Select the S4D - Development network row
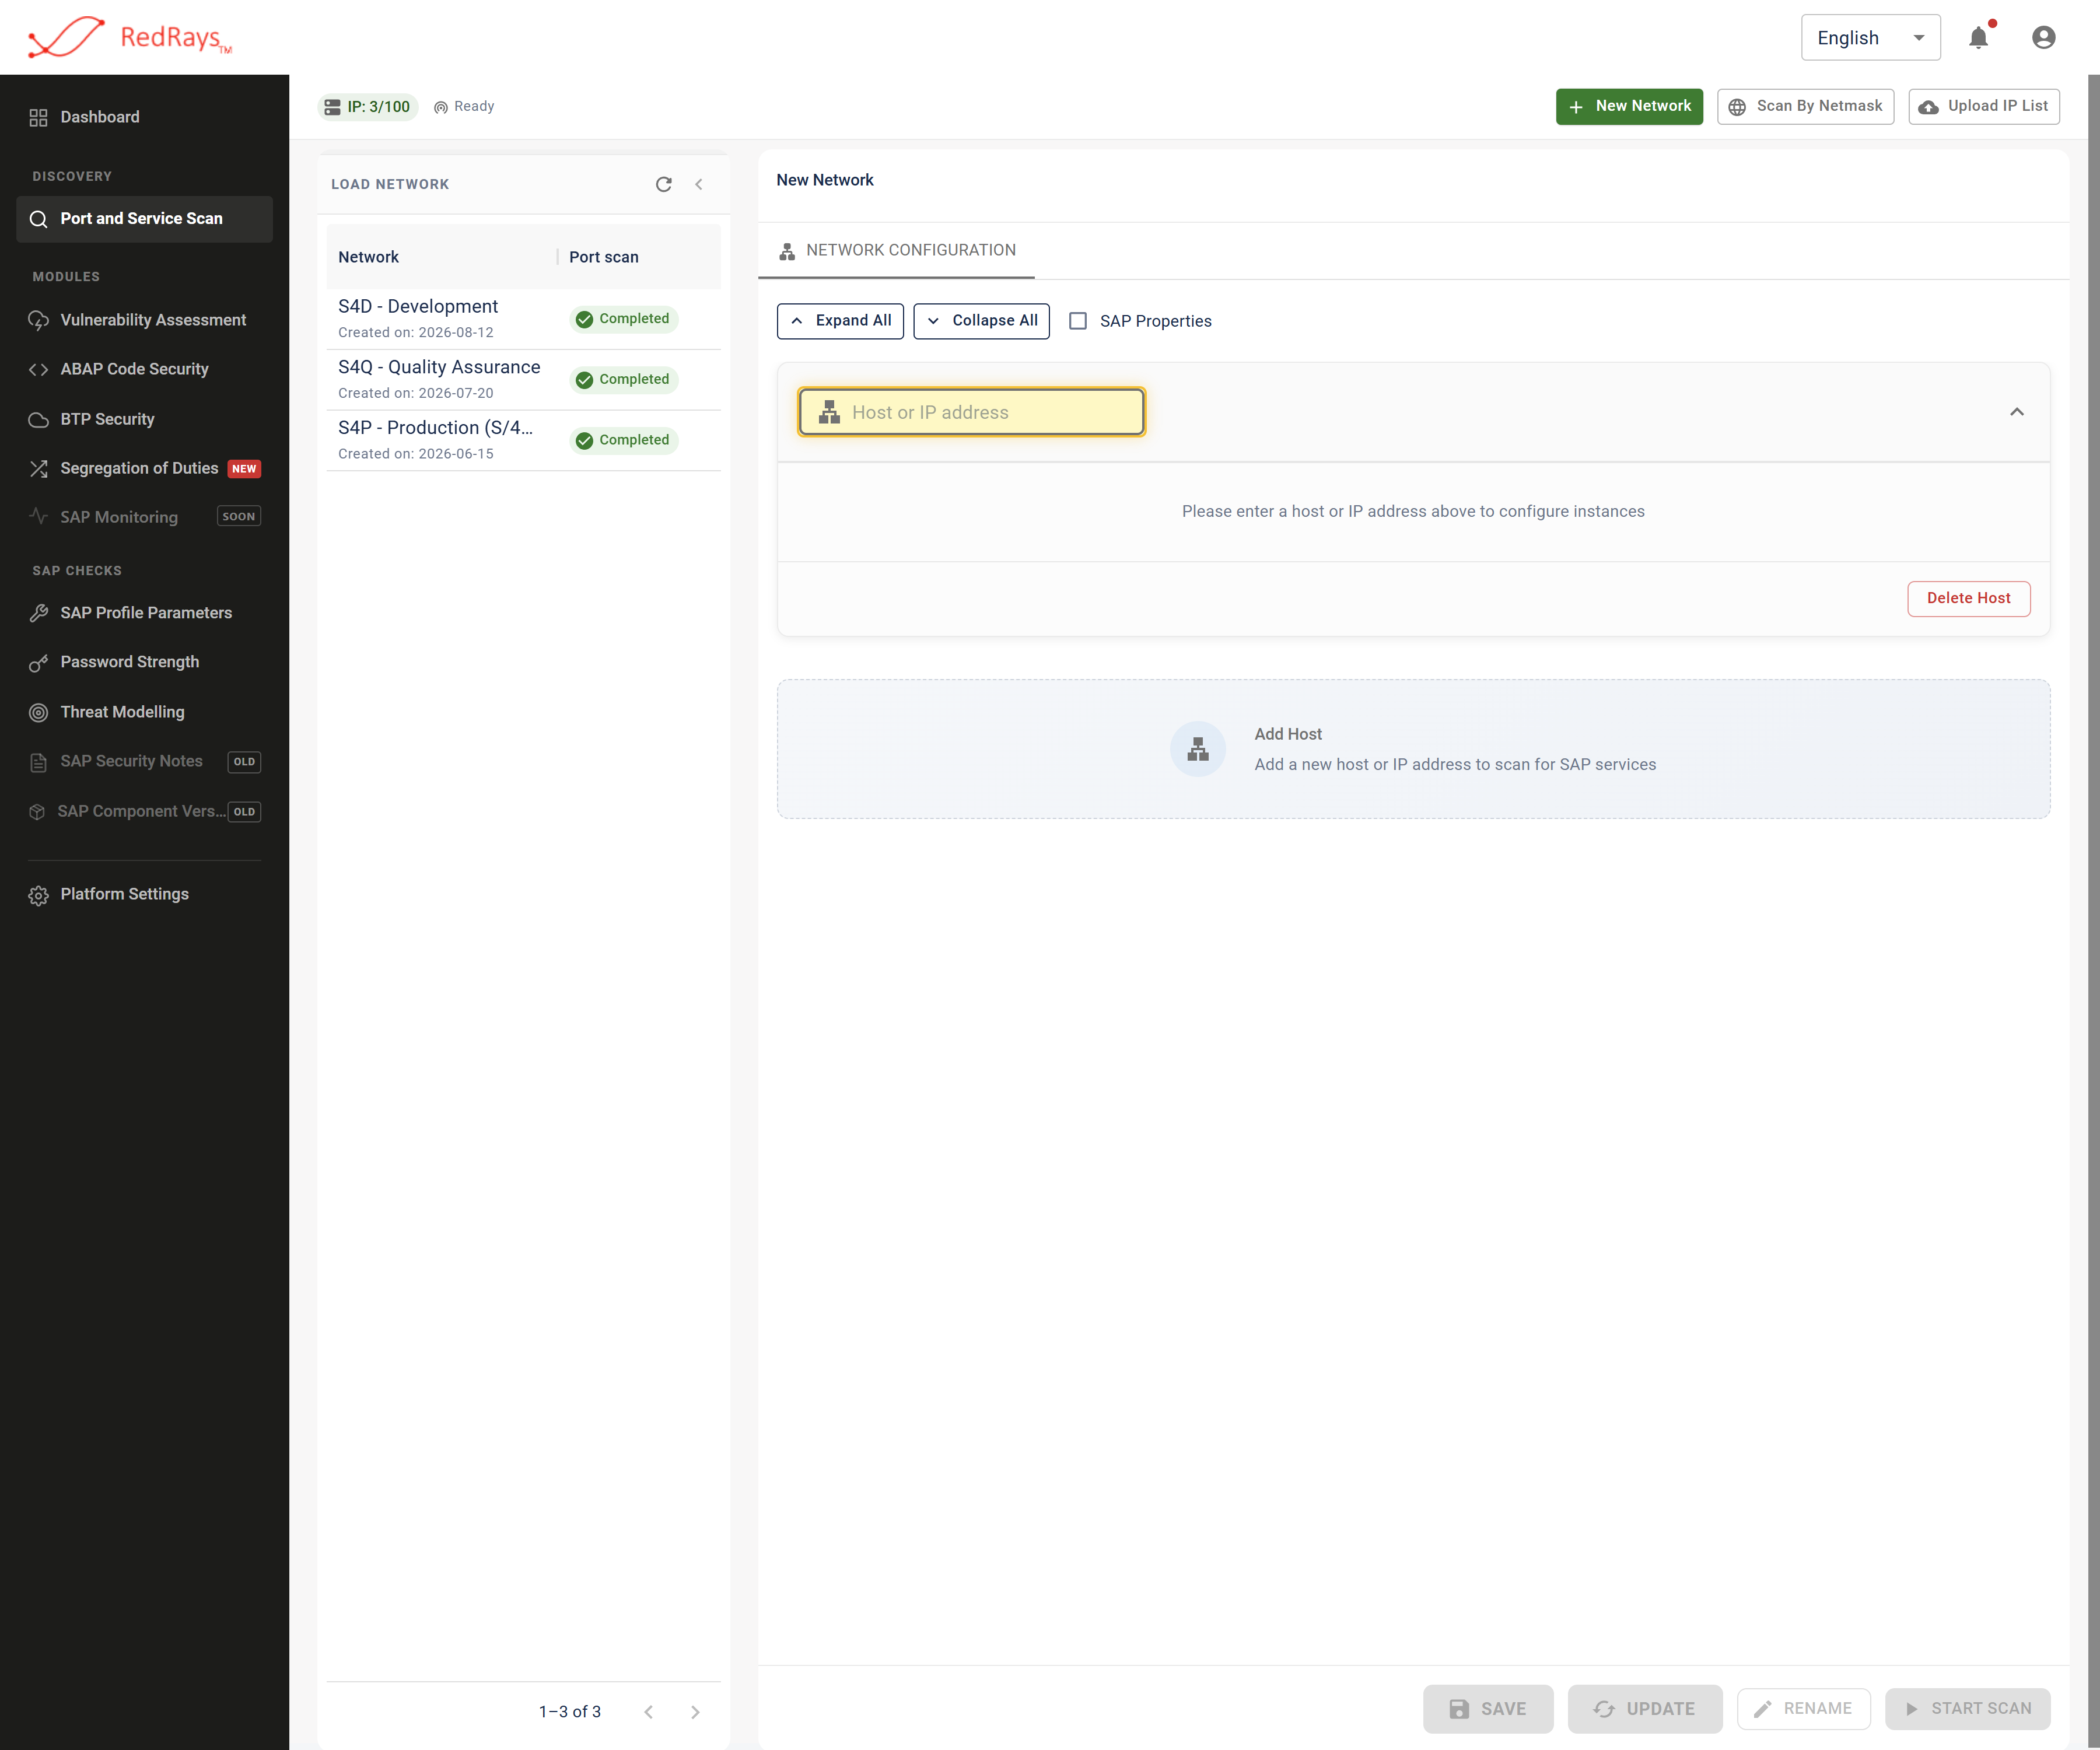Image resolution: width=2100 pixels, height=1750 pixels. [523, 319]
